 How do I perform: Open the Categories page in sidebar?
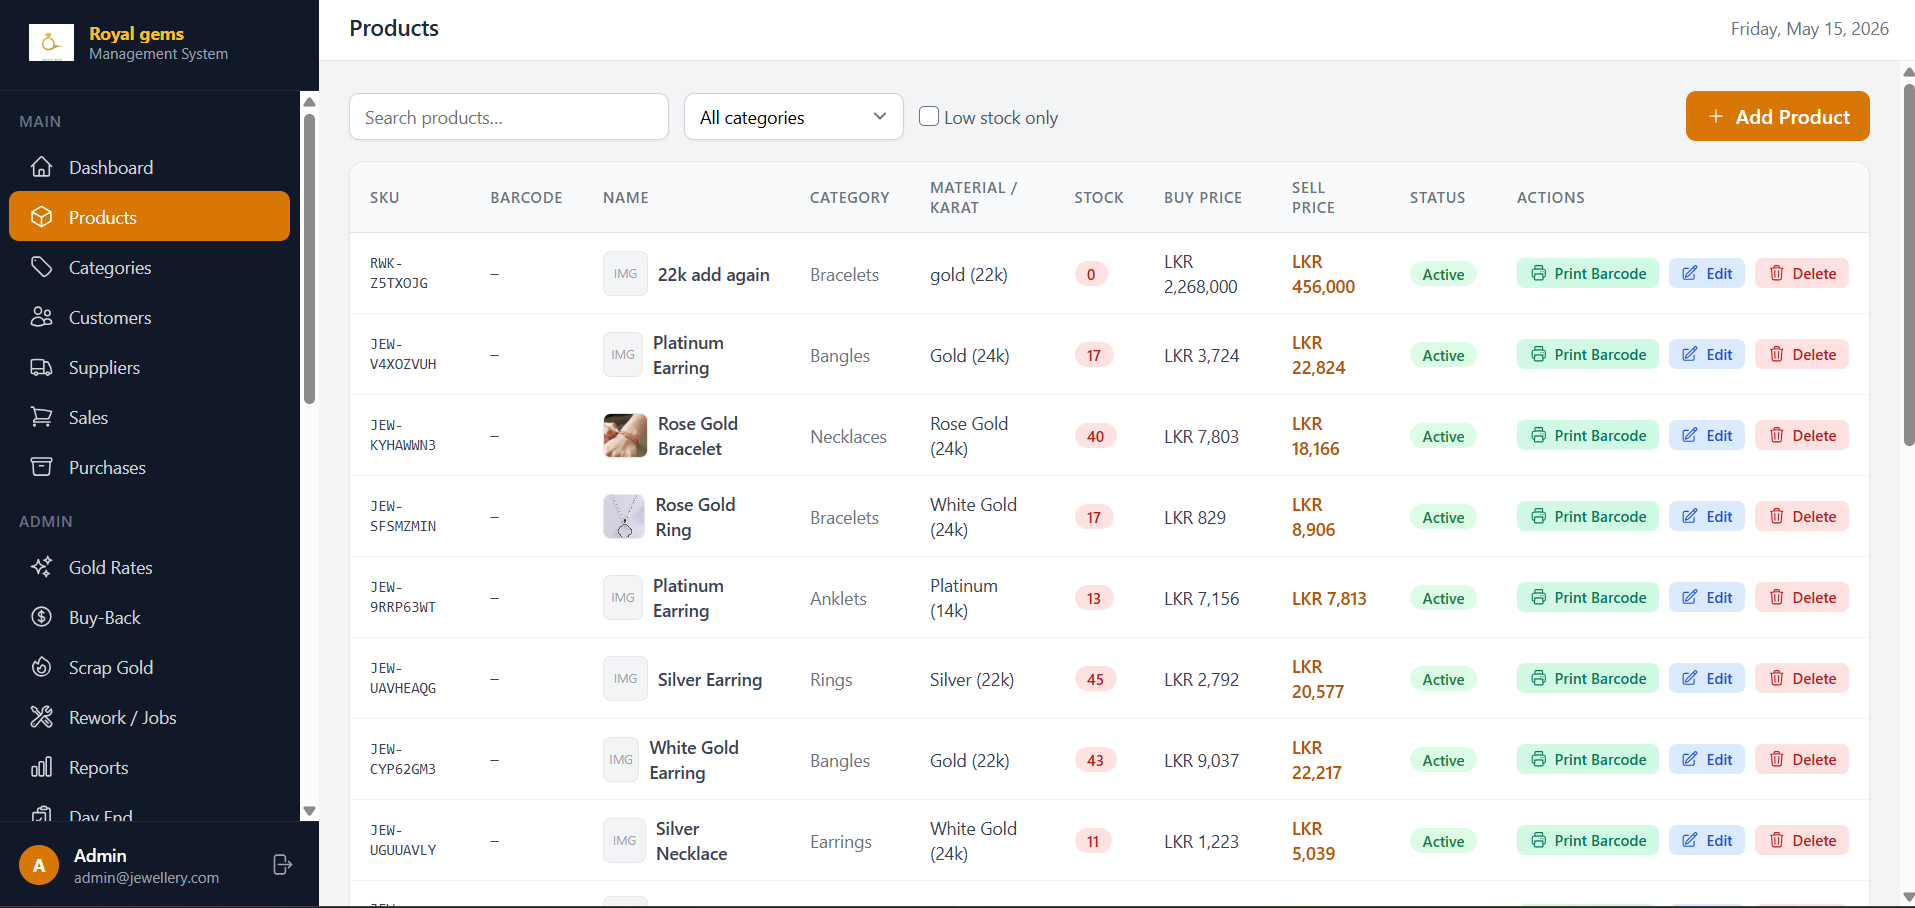coord(149,267)
